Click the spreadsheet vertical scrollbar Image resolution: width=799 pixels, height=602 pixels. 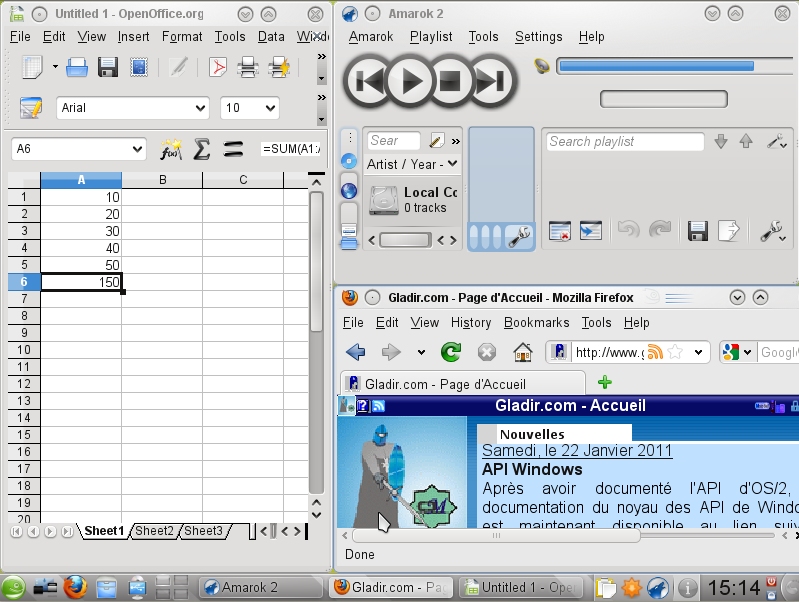316,342
